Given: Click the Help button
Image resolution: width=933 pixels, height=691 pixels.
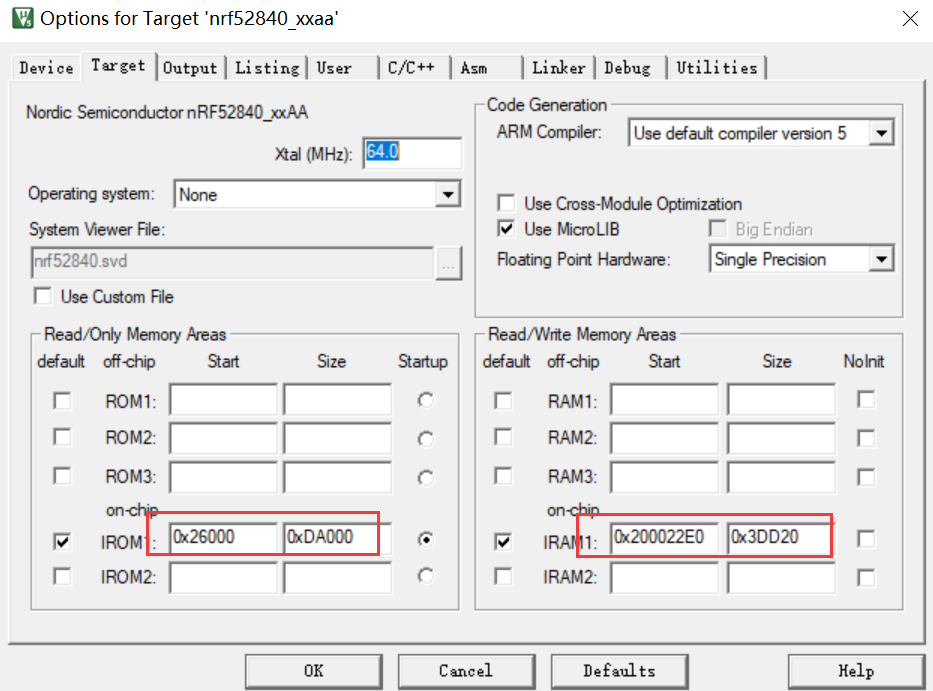Looking at the screenshot, I should pos(856,670).
